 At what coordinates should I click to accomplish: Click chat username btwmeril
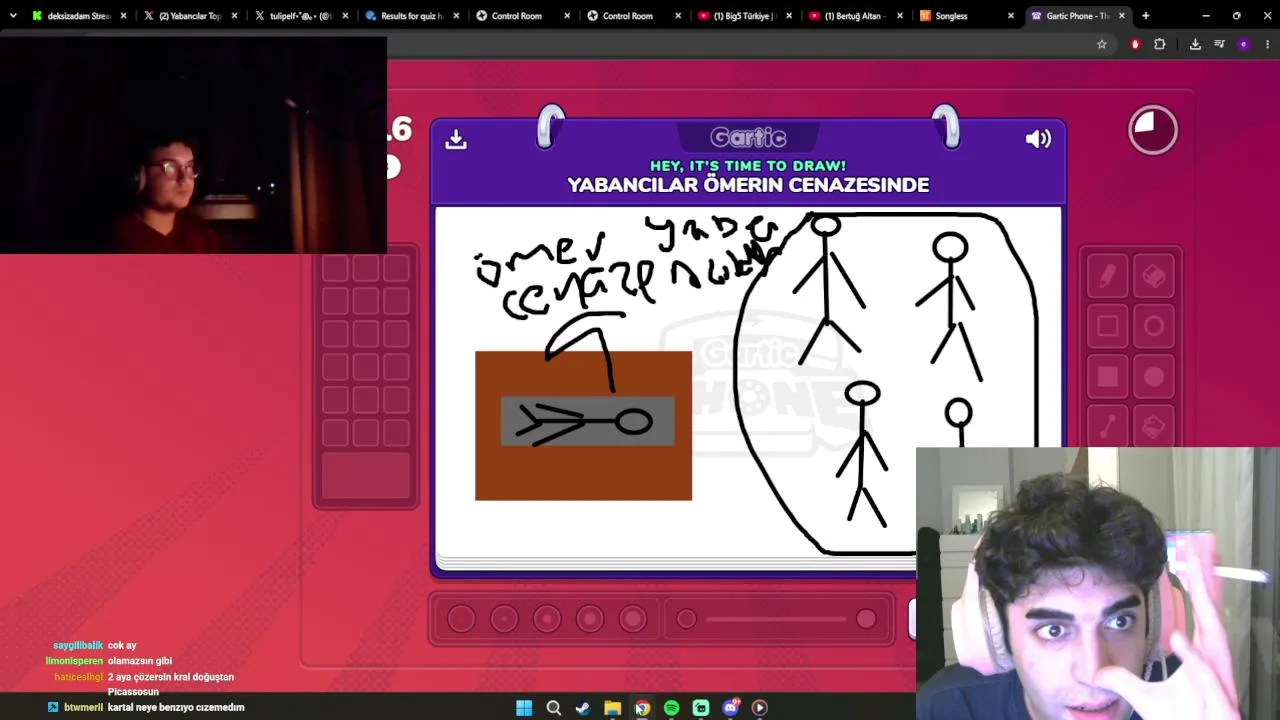(84, 707)
